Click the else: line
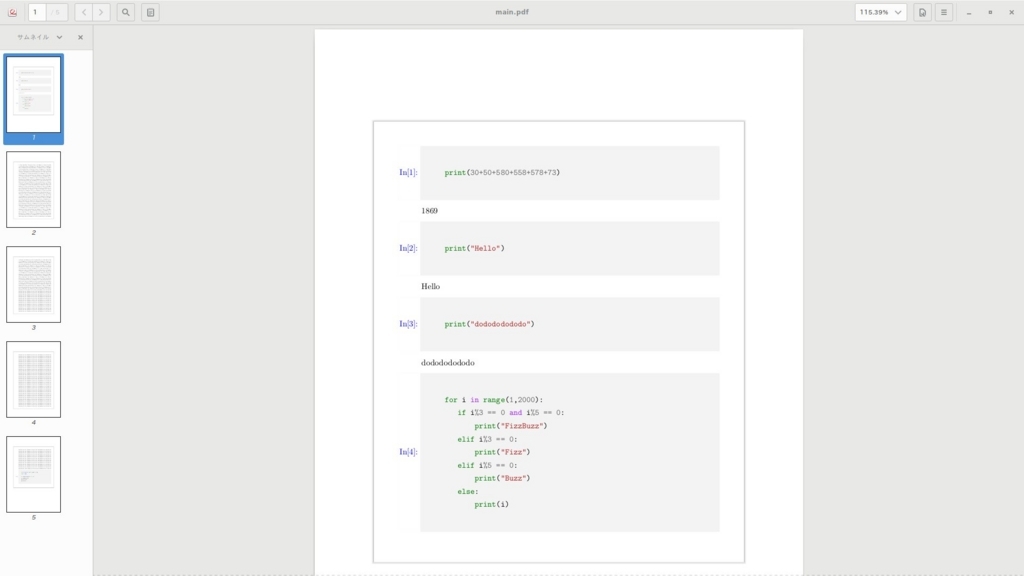Image resolution: width=1024 pixels, height=576 pixels. tap(468, 491)
